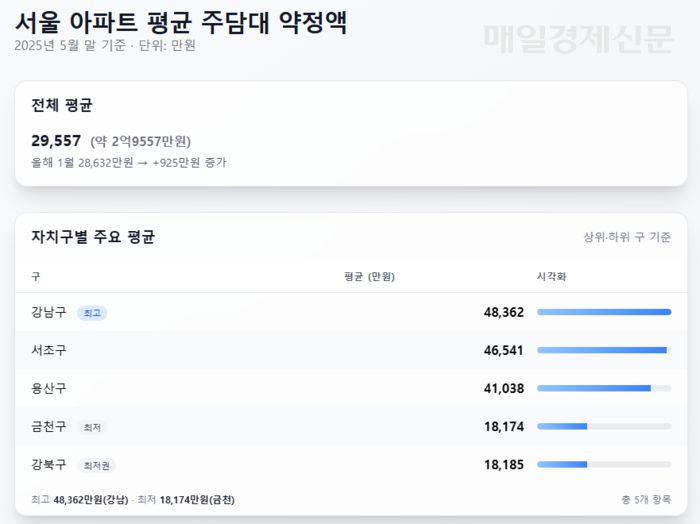Select the 용산구 progress bar

[604, 388]
